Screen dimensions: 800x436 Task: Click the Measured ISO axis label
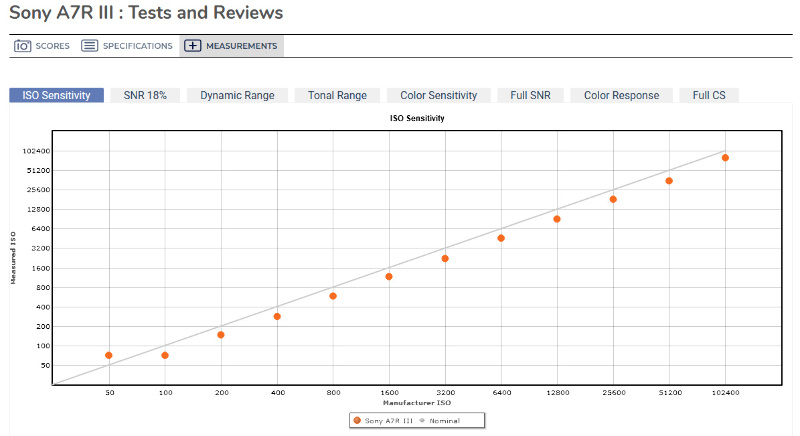pyautogui.click(x=13, y=258)
